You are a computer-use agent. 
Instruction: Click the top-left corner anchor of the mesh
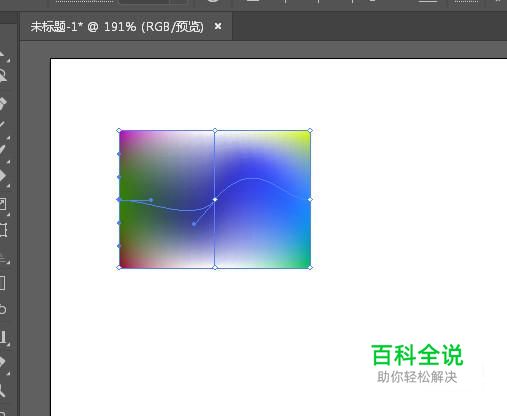[119, 130]
